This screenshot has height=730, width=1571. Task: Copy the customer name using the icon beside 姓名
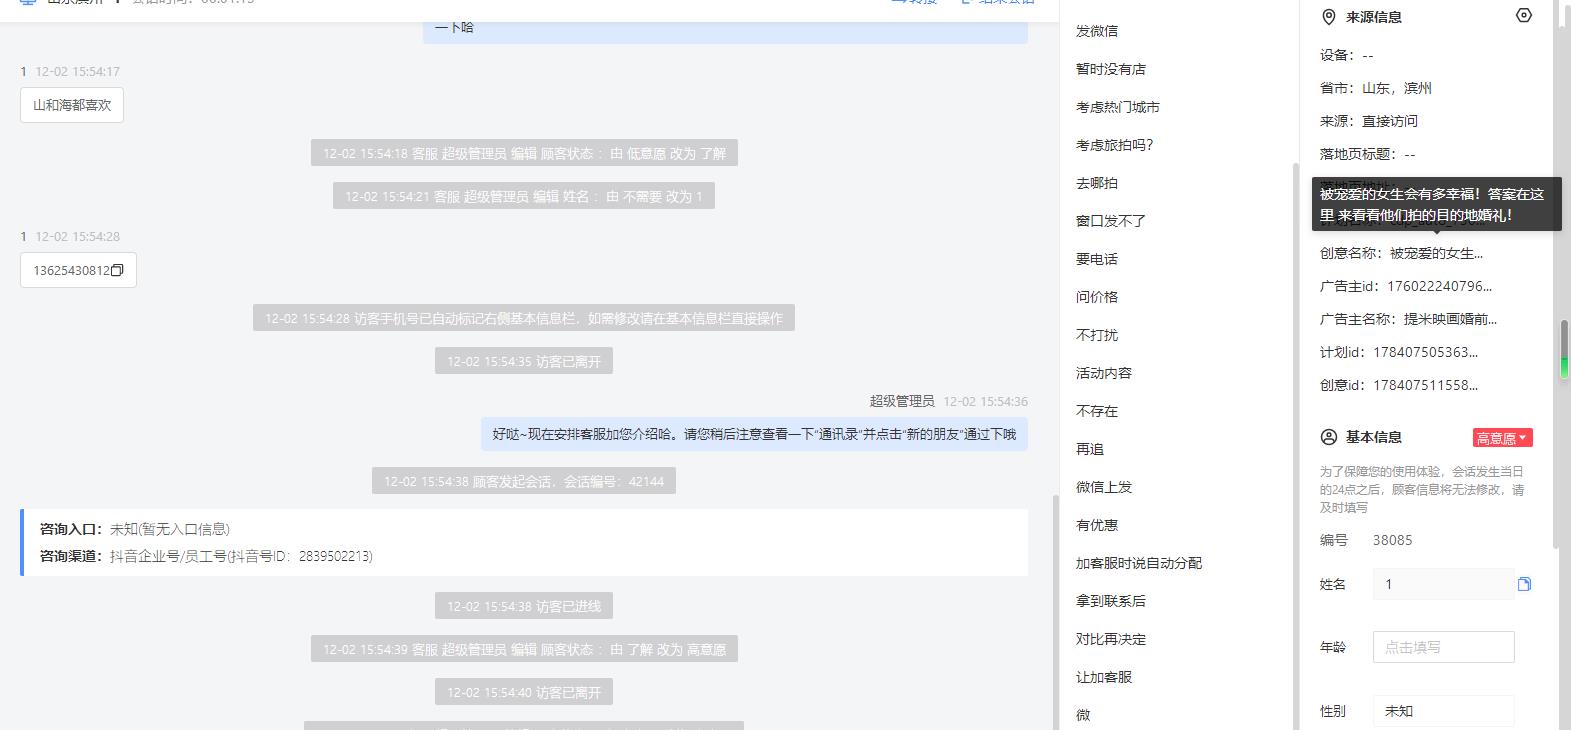pyautogui.click(x=1524, y=584)
